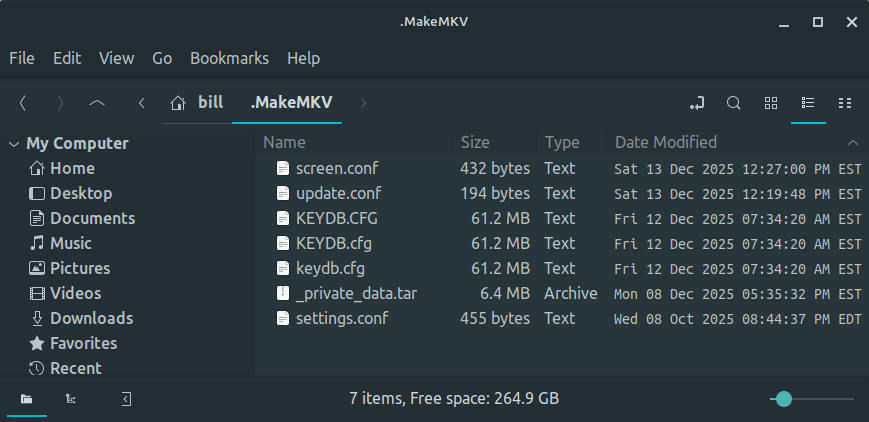Select the screen.conf file icon
Screen dimensions: 869x422
283,169
